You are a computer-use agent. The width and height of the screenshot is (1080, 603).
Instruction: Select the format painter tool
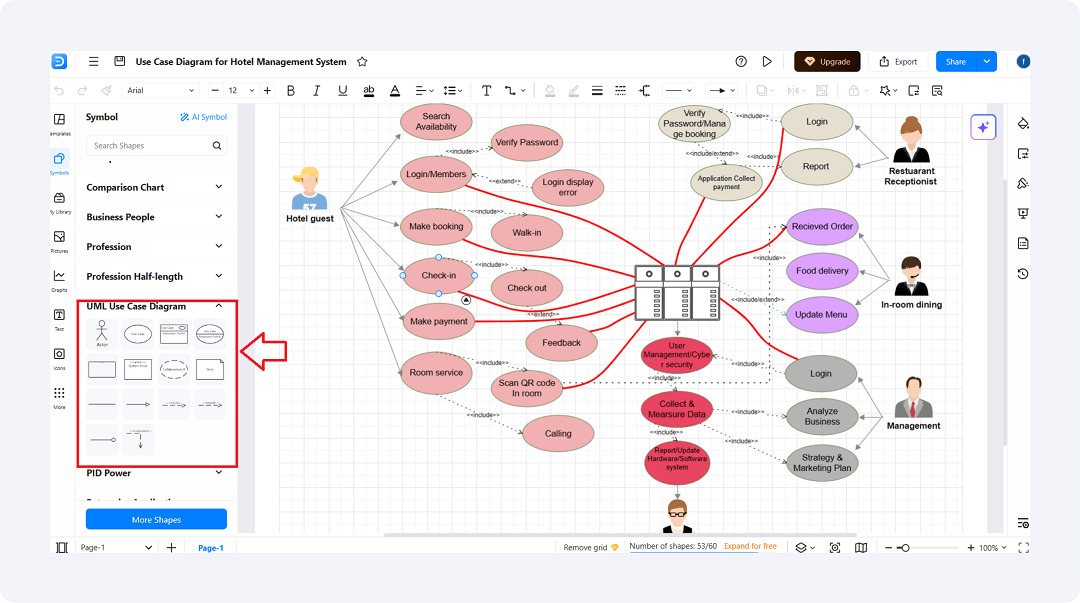point(106,90)
